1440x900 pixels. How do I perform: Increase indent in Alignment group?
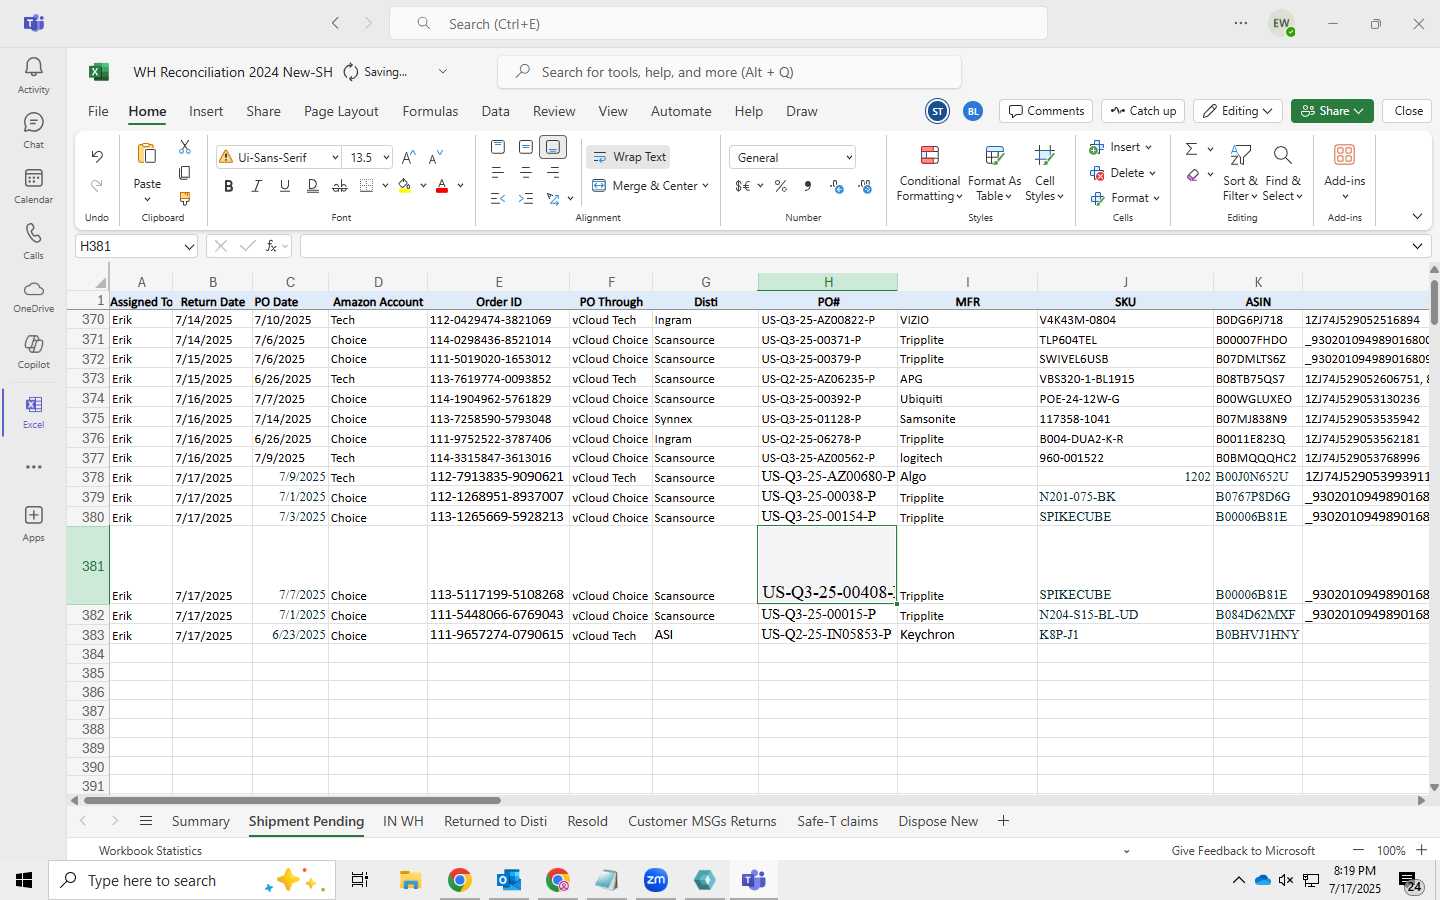(526, 199)
